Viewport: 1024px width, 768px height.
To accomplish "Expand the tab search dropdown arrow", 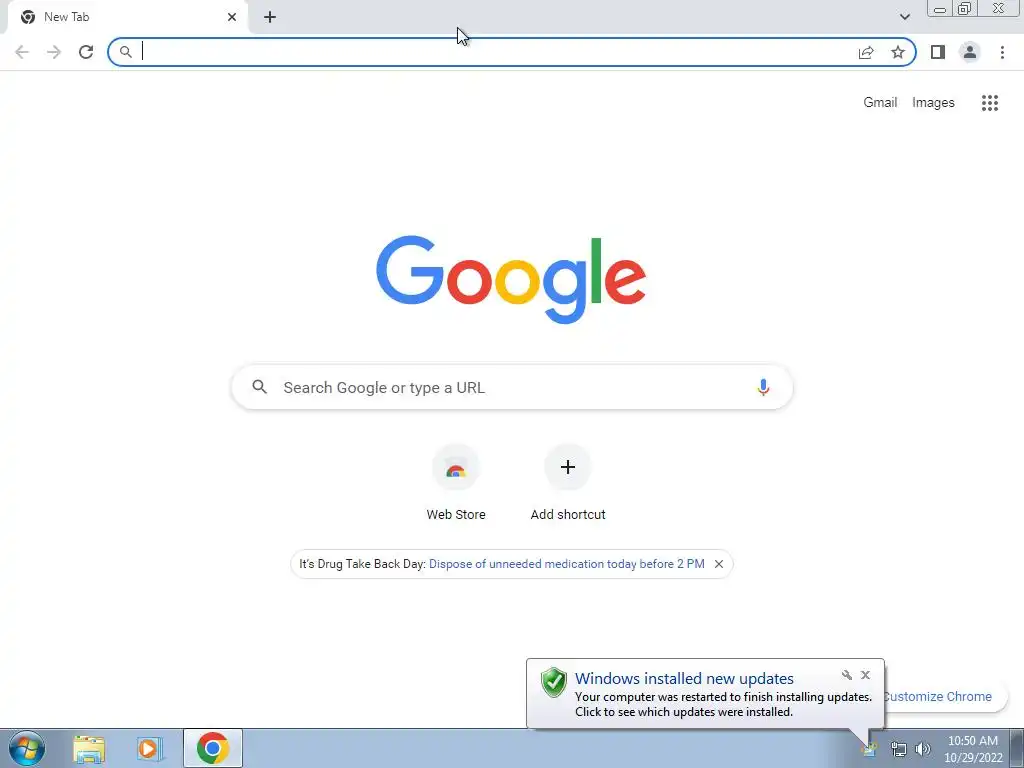I will pos(904,17).
